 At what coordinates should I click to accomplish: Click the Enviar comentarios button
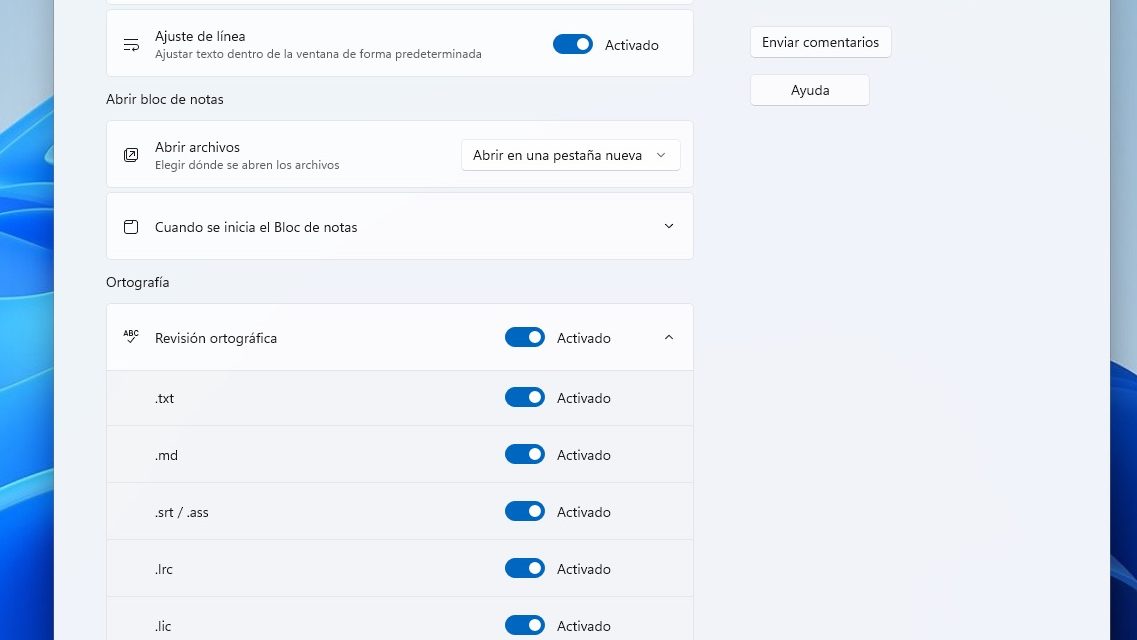pos(820,42)
